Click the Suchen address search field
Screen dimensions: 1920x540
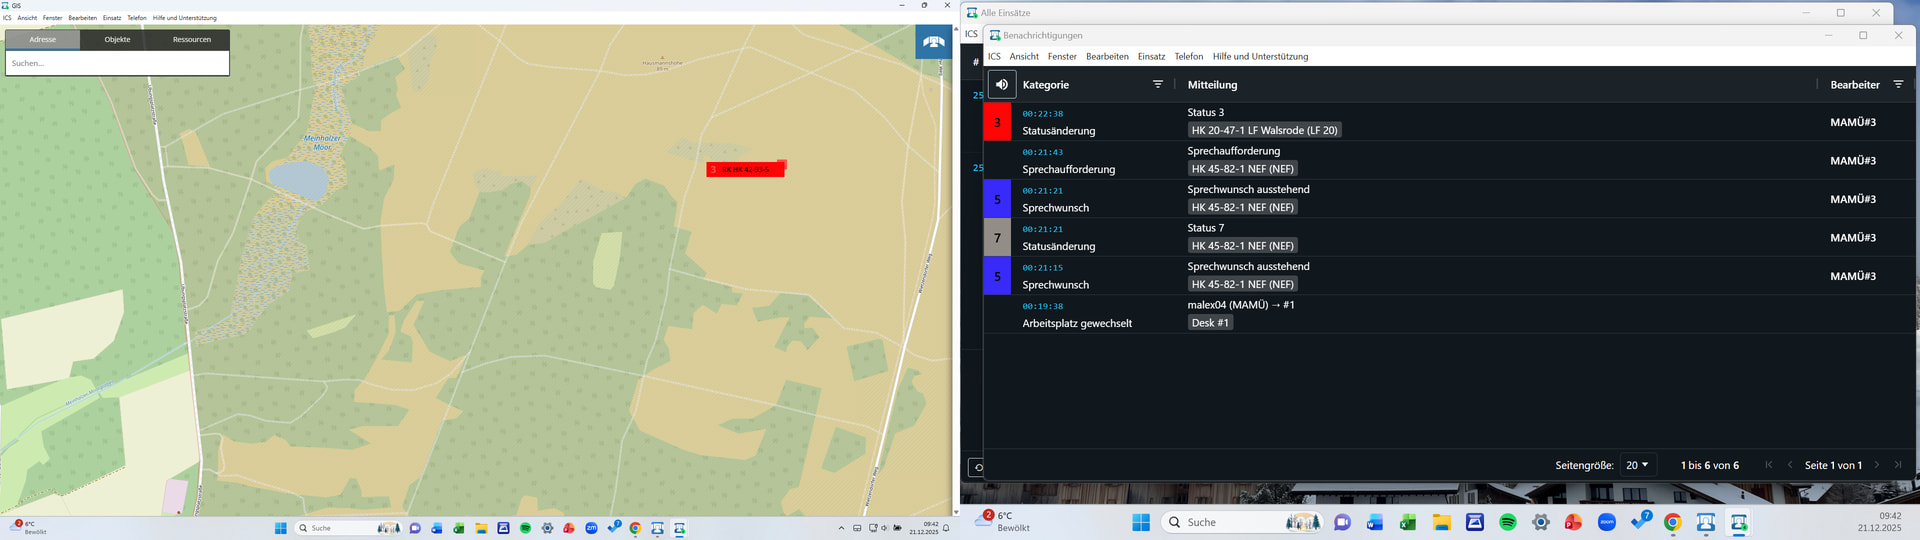(x=117, y=63)
